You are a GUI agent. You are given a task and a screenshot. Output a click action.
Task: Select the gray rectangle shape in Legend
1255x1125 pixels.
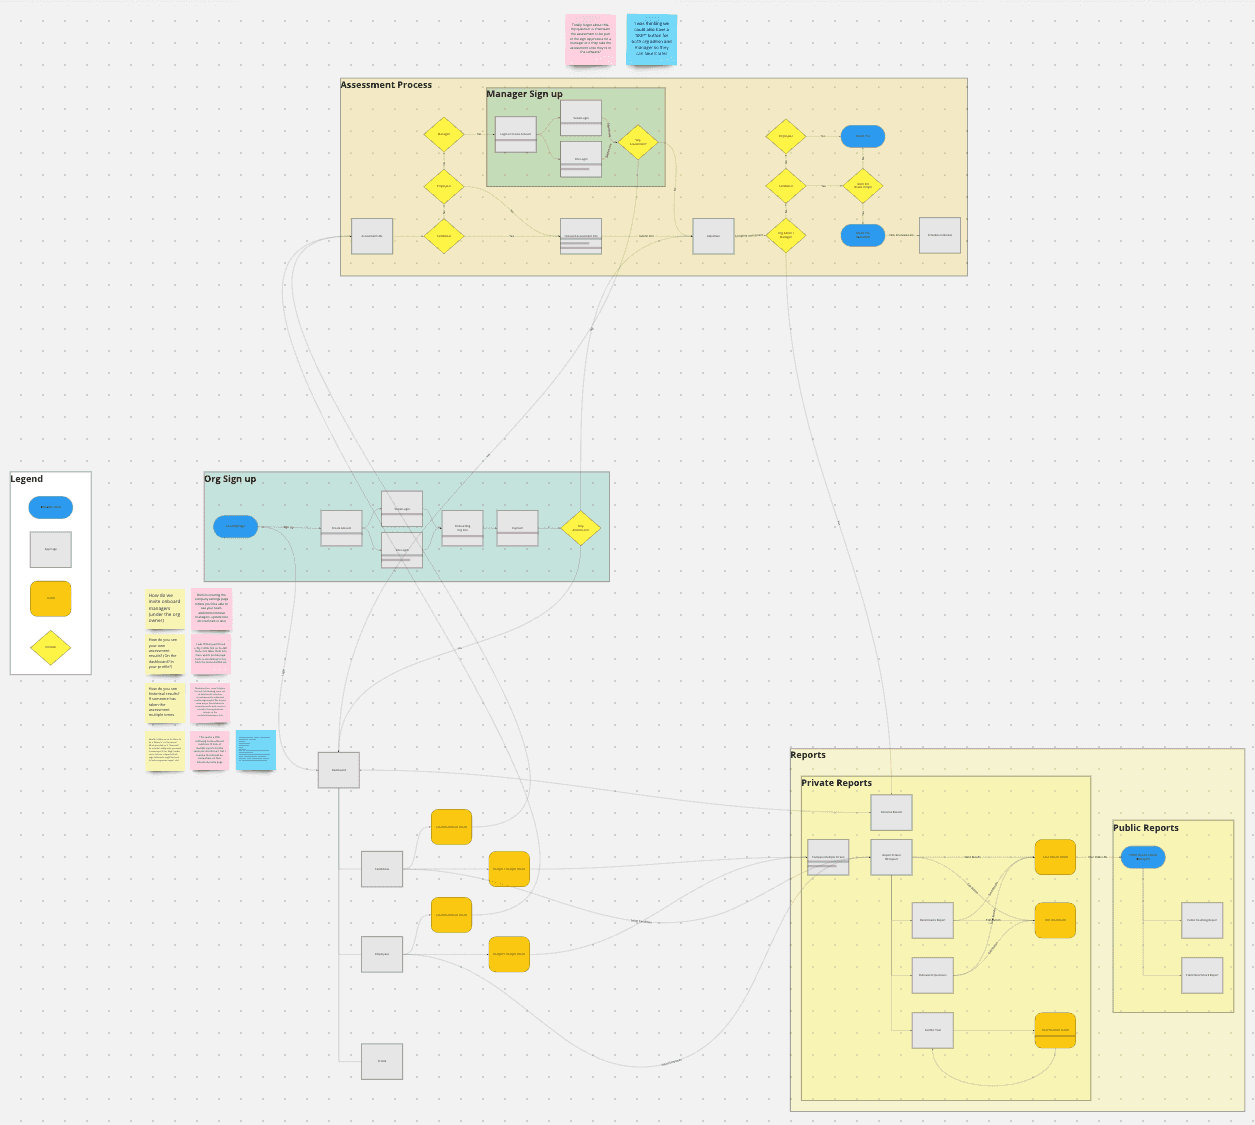(x=51, y=549)
